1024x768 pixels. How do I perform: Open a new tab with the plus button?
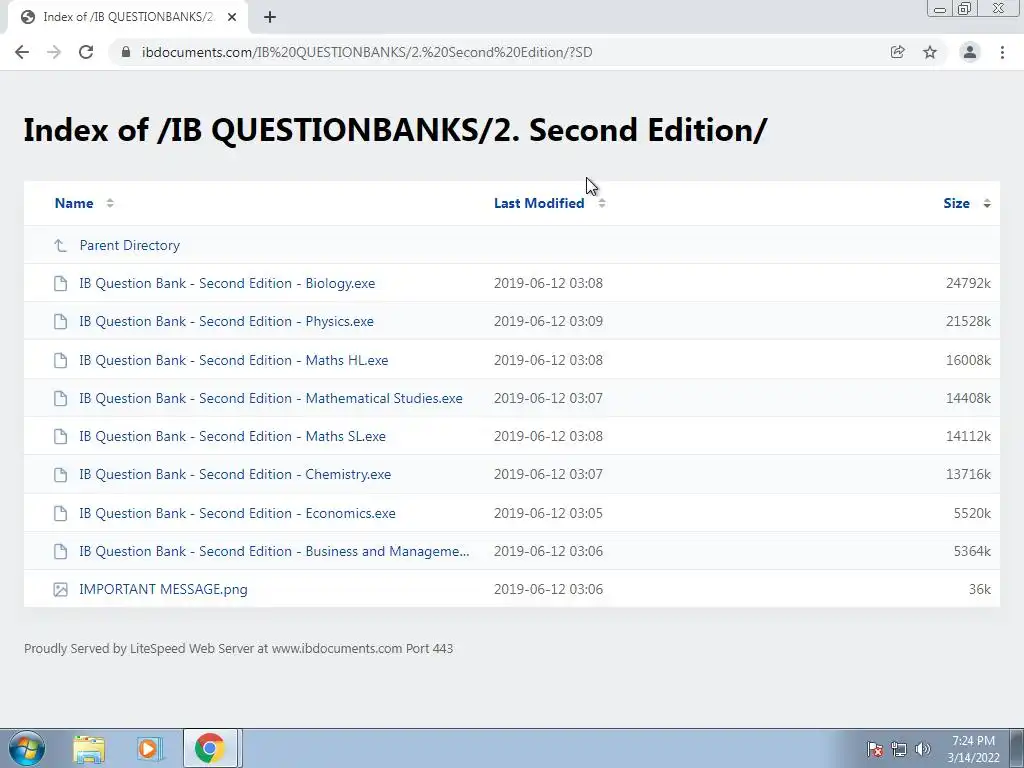point(270,18)
